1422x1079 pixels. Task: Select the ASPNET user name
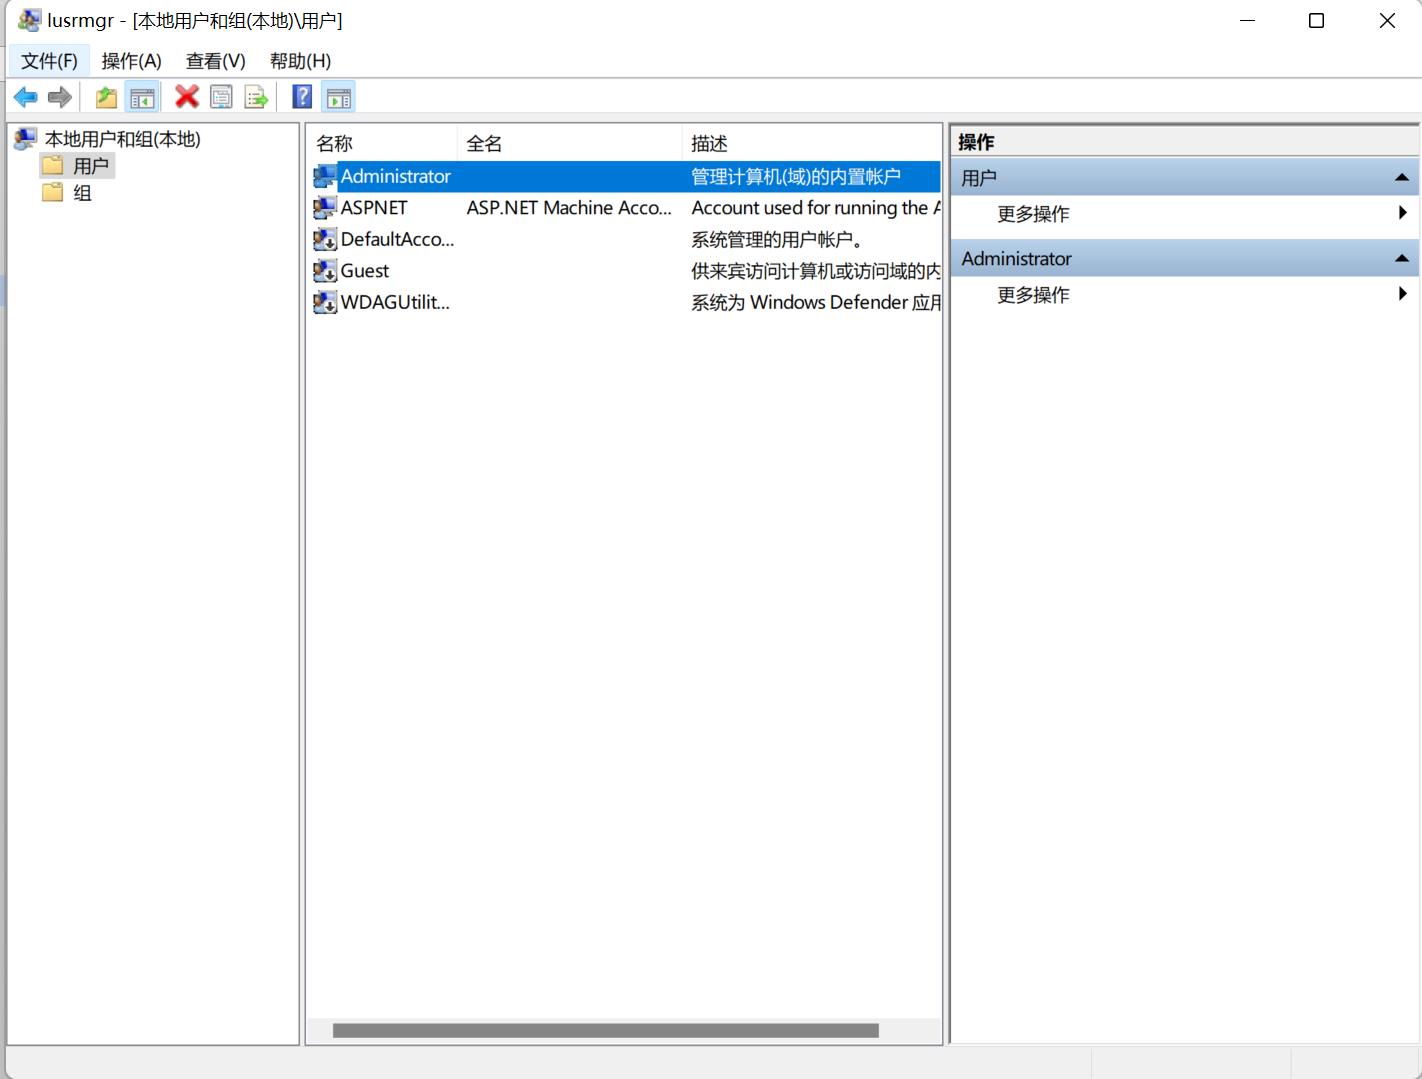point(374,208)
